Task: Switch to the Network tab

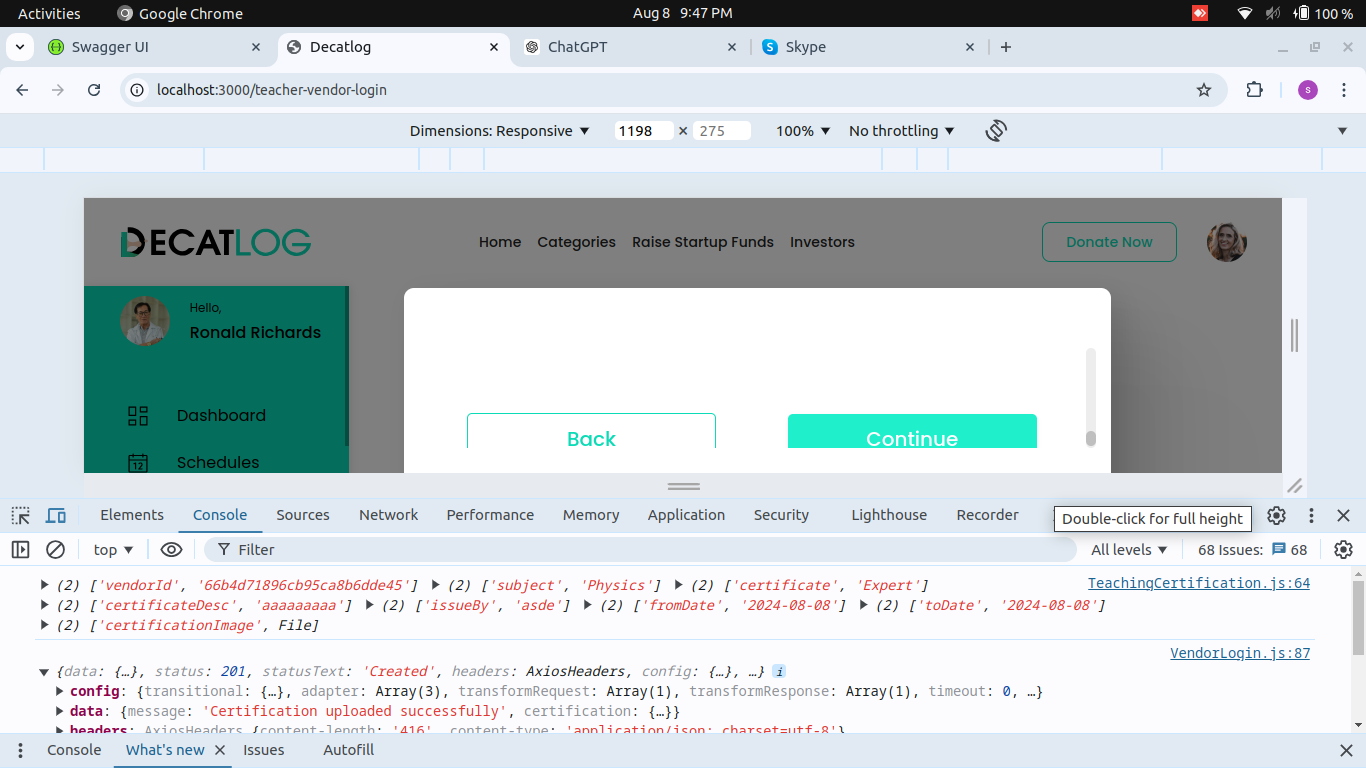Action: (388, 515)
